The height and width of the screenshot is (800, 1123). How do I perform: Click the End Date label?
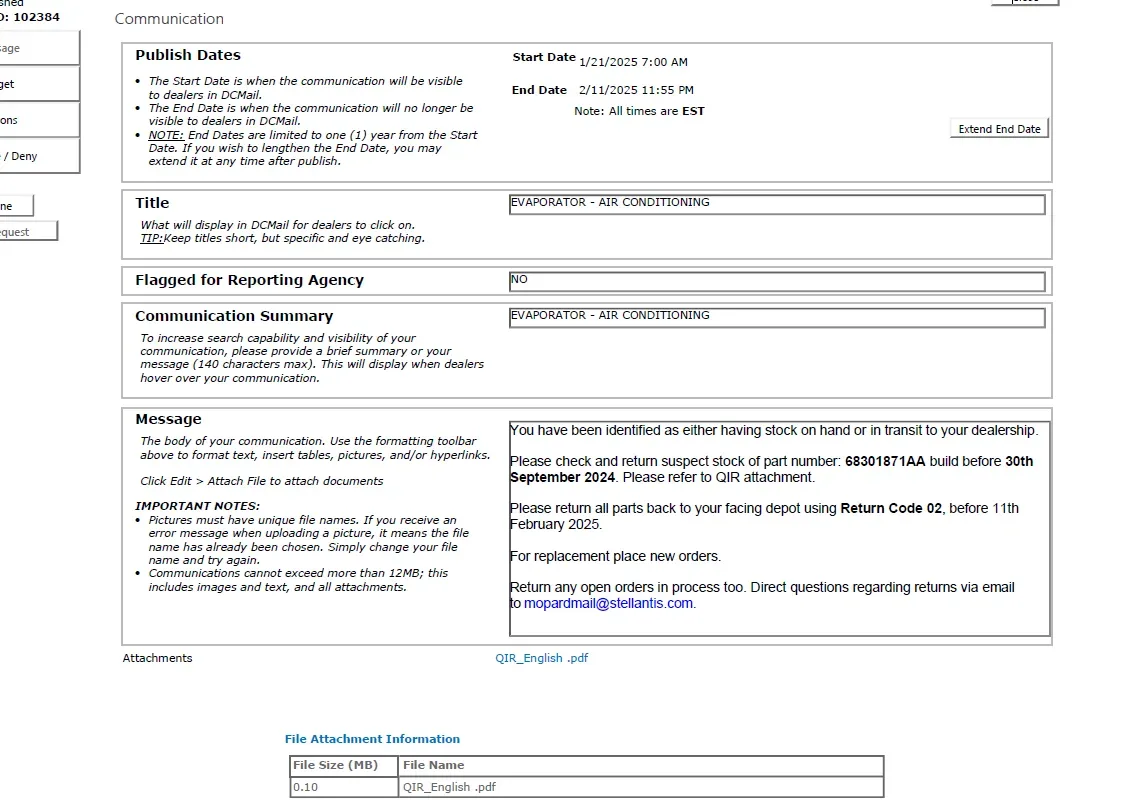click(x=539, y=90)
